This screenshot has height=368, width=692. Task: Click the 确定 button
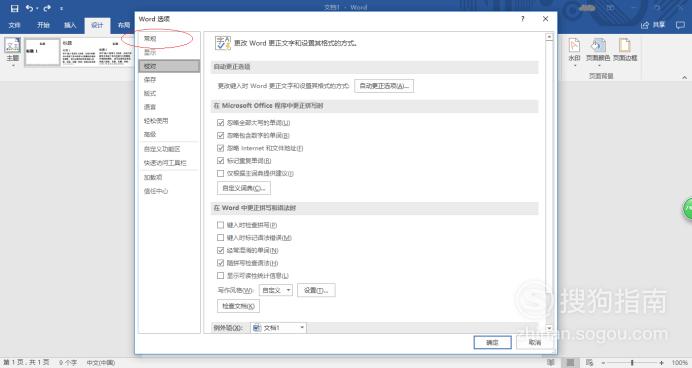click(x=493, y=342)
